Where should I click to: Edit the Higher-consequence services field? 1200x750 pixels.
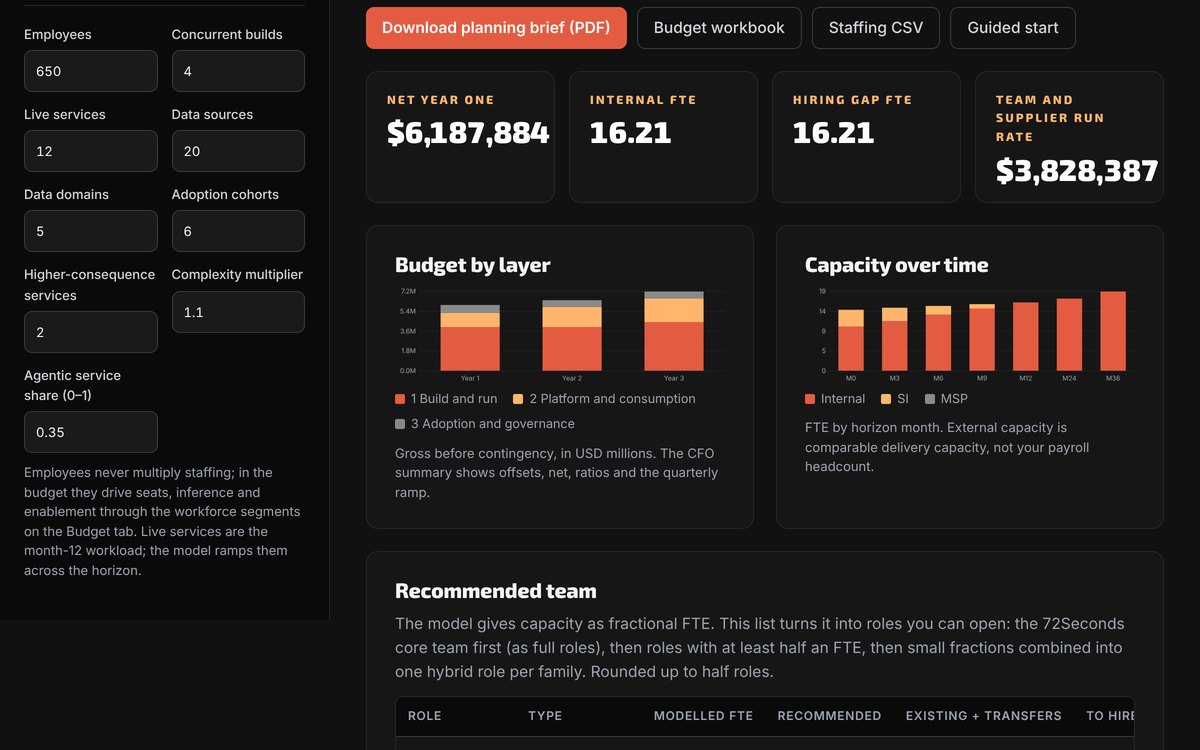[x=91, y=332]
